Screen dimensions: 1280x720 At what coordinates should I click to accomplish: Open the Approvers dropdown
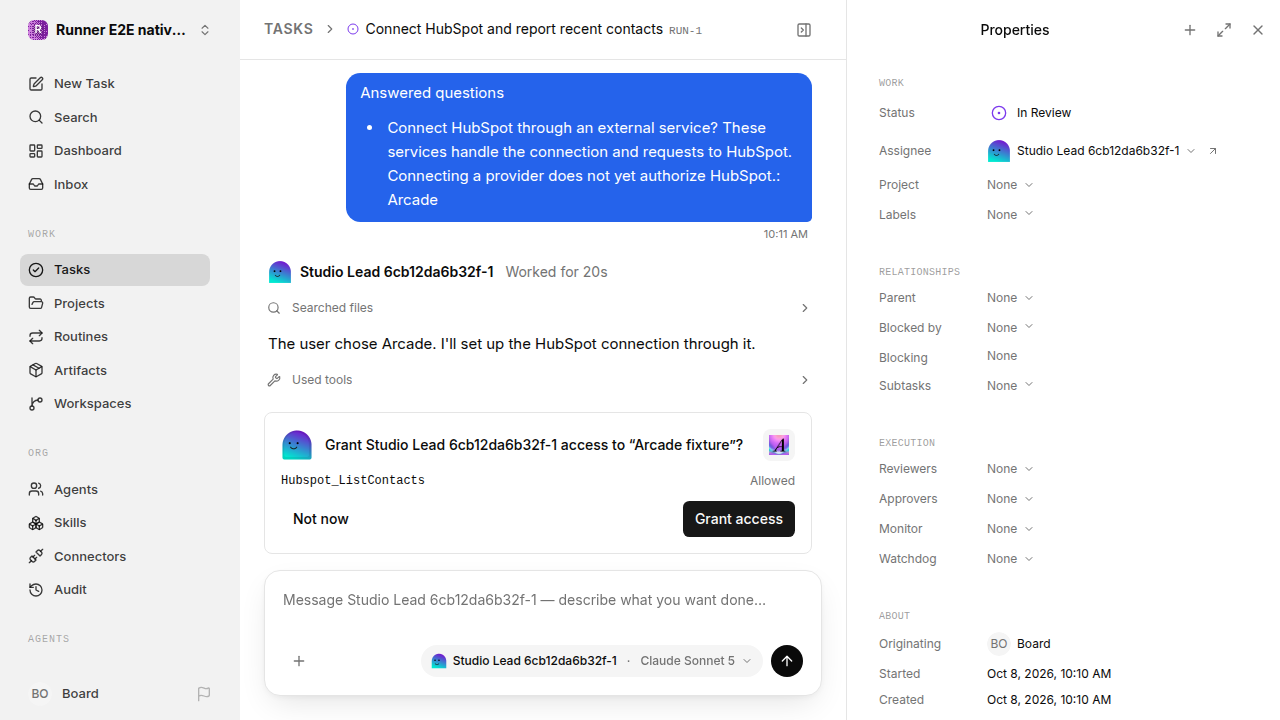point(1010,499)
